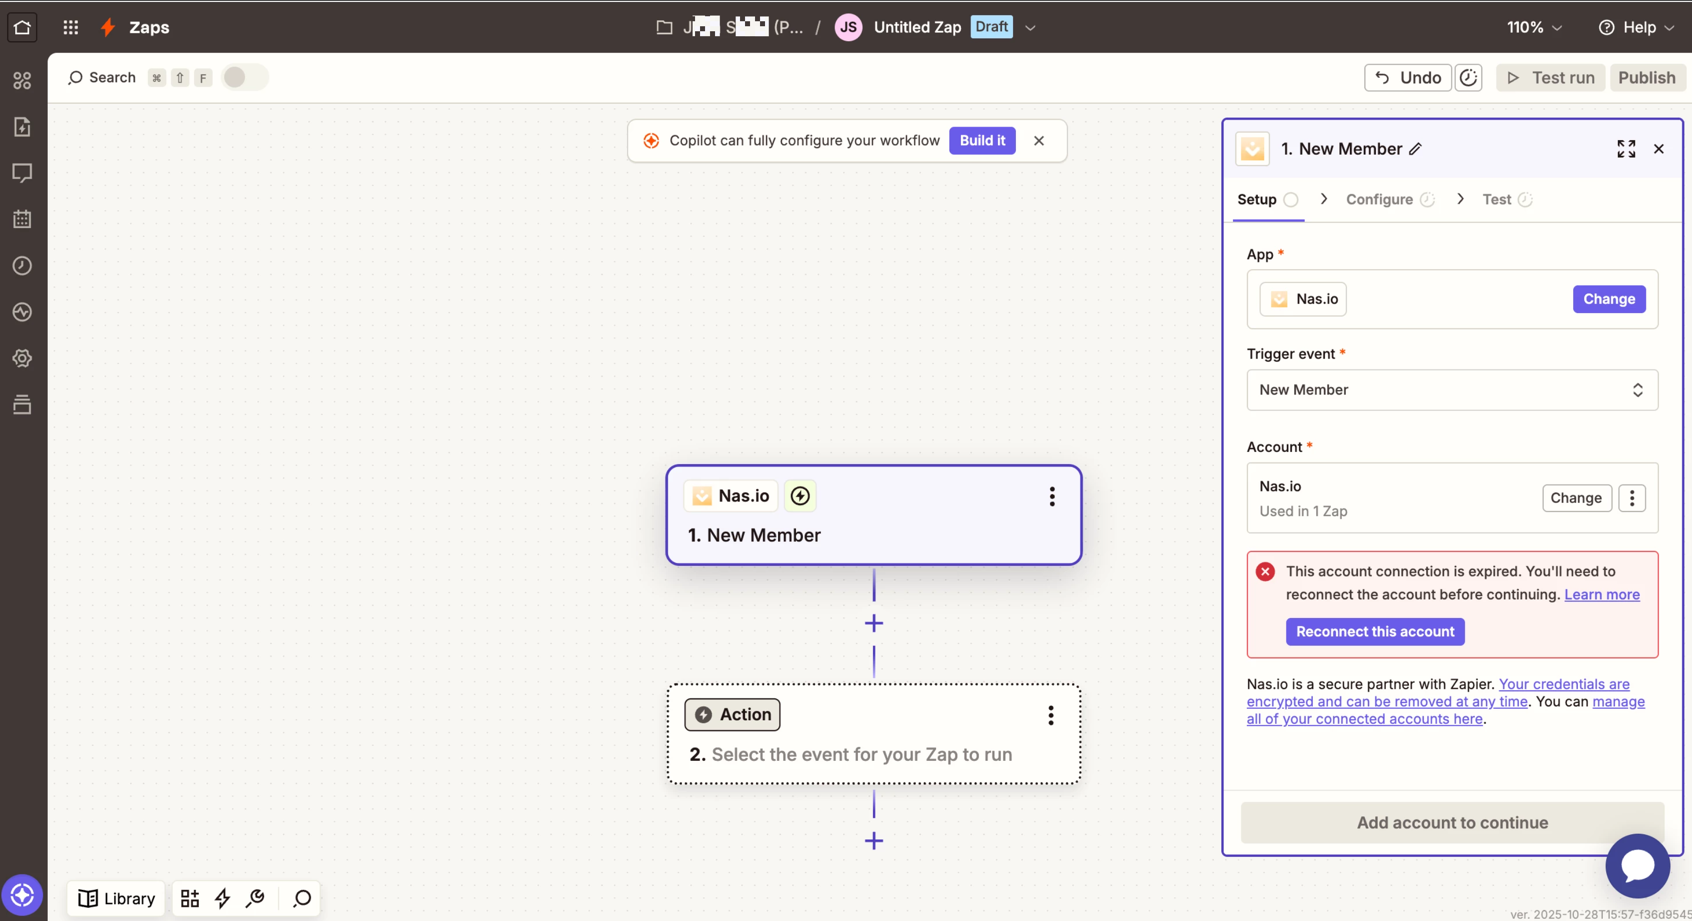Open the Trigger event dropdown
The image size is (1692, 921).
tap(1451, 390)
